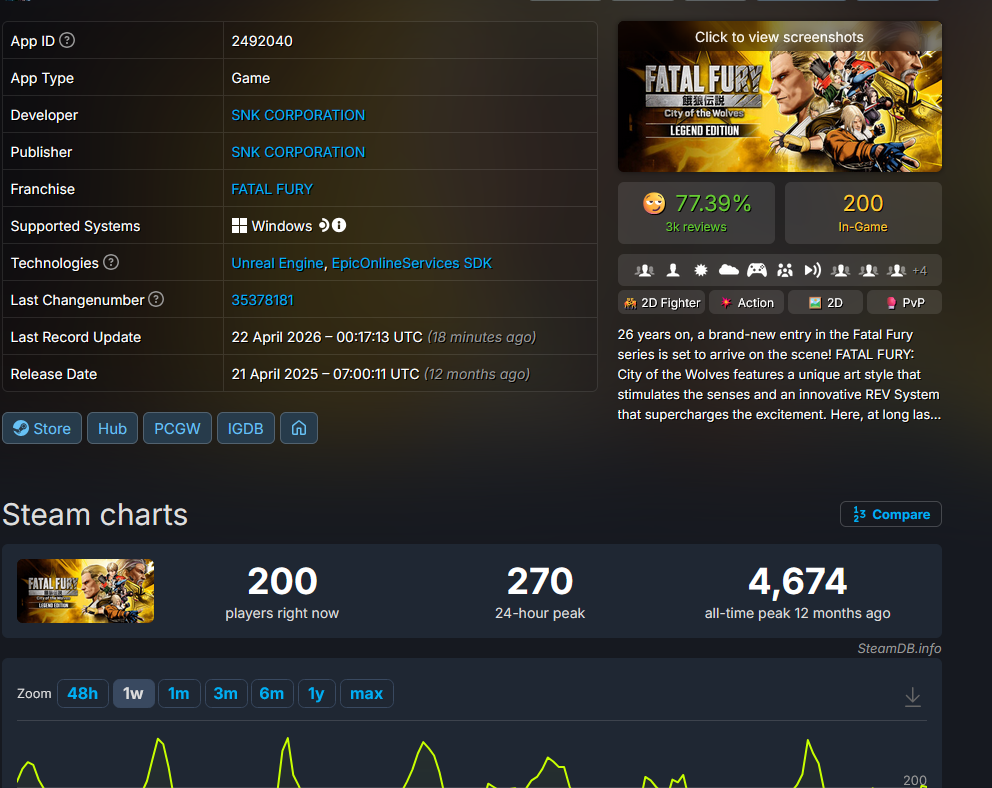The height and width of the screenshot is (788, 992).
Task: Open the 2D picture tag
Action: point(825,302)
